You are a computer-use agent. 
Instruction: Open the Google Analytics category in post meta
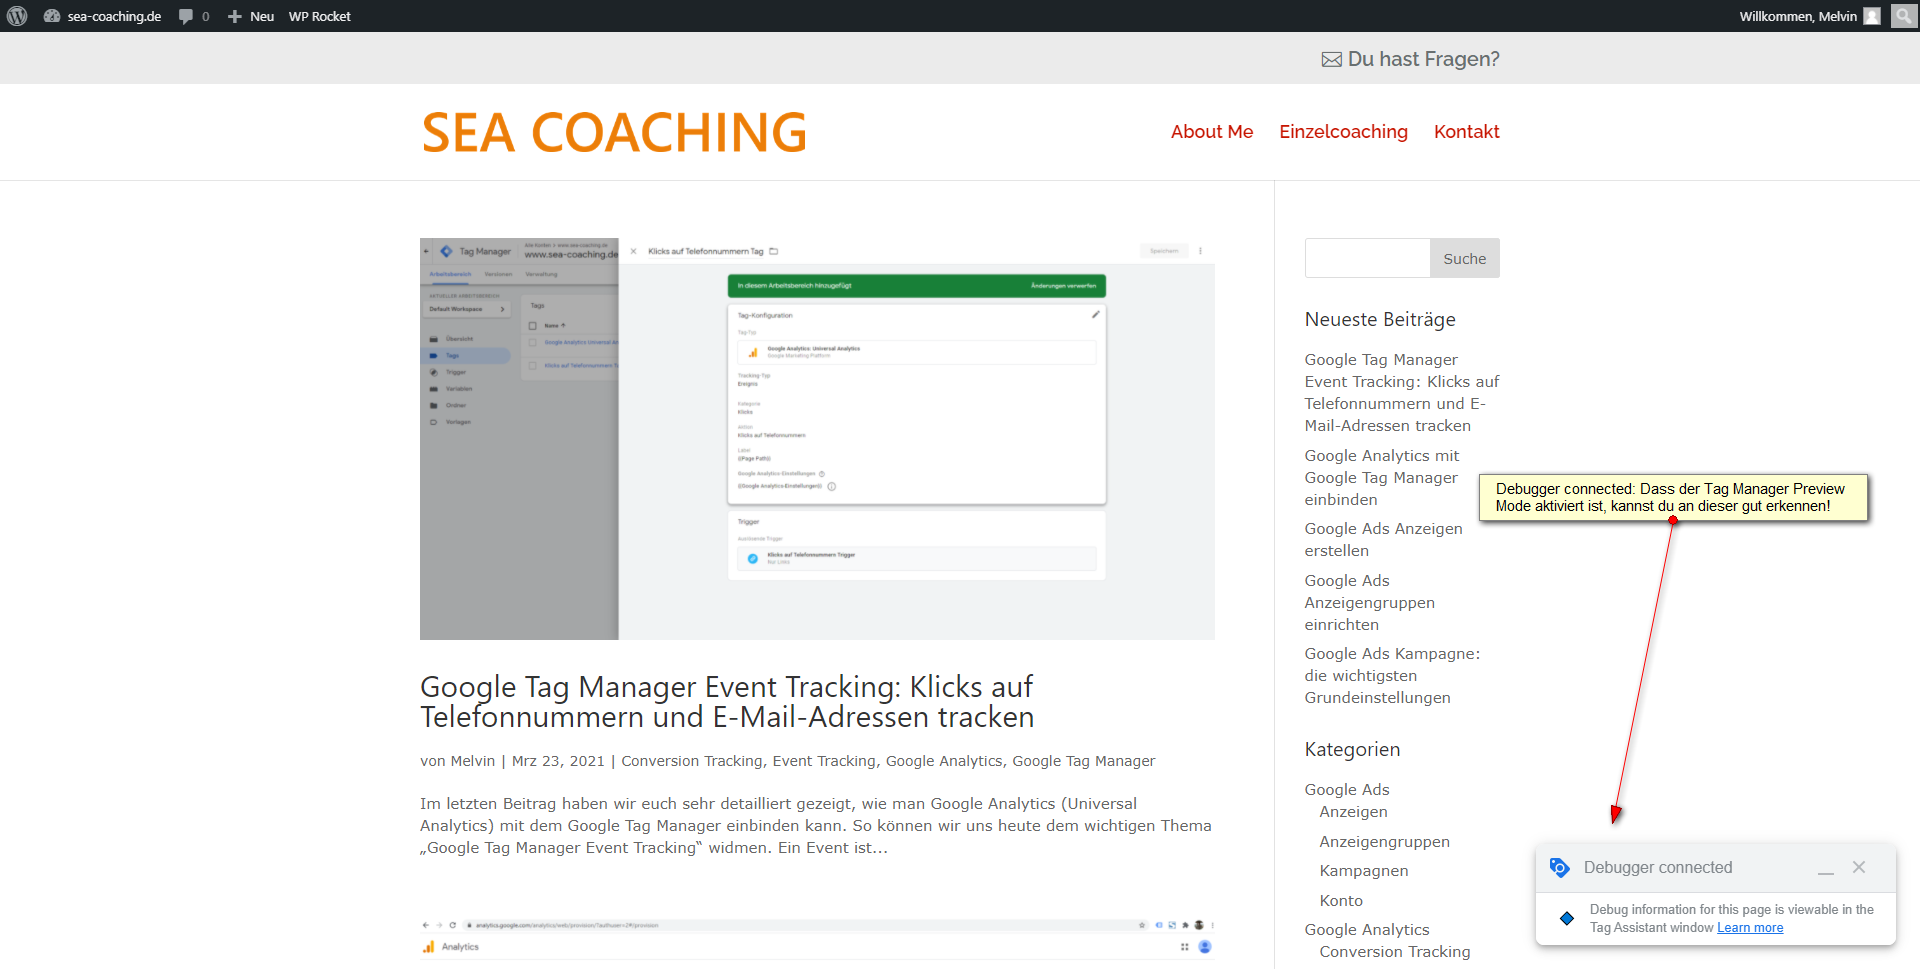[944, 761]
